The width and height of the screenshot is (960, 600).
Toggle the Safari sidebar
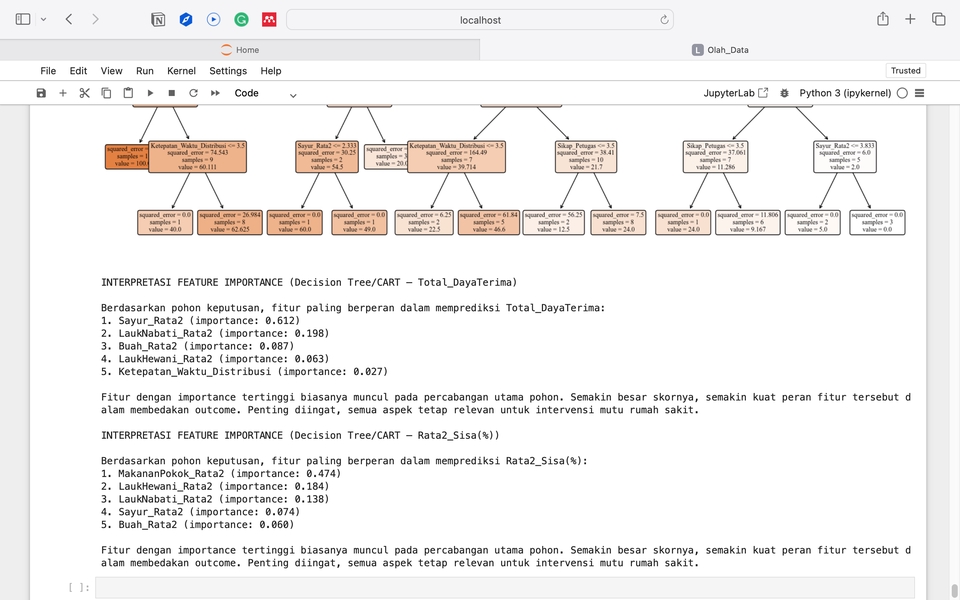pyautogui.click(x=23, y=19)
